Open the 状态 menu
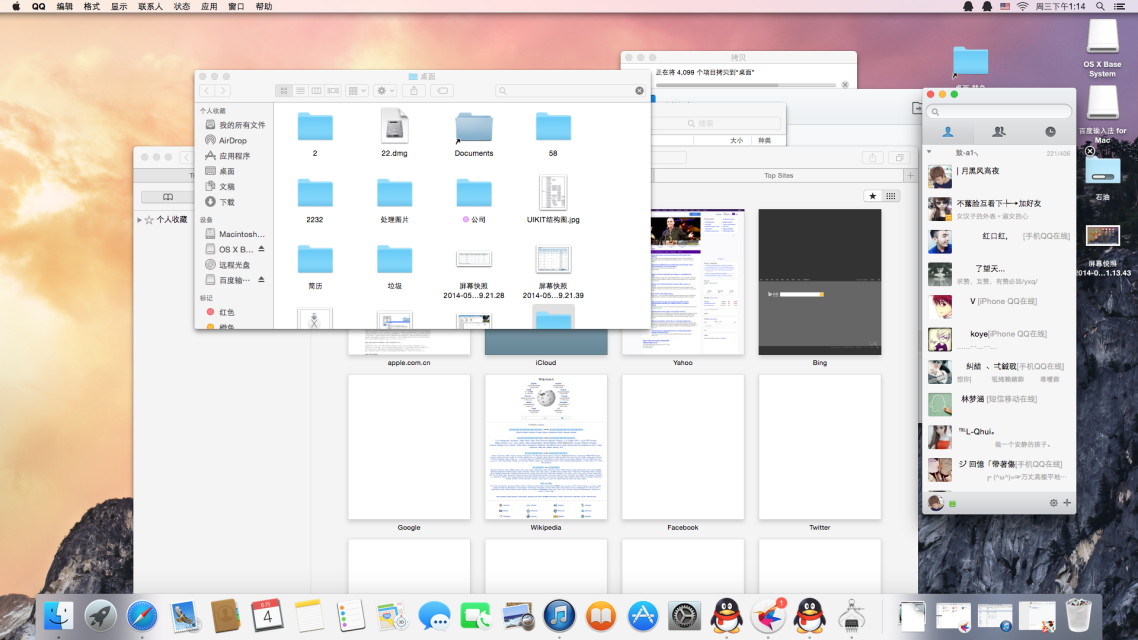The height and width of the screenshot is (640, 1138). coord(181,7)
